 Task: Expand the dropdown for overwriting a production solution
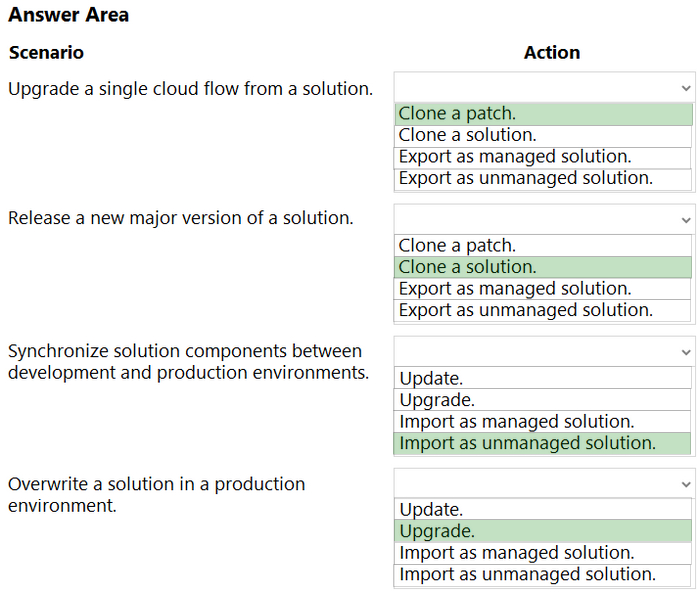(x=544, y=483)
